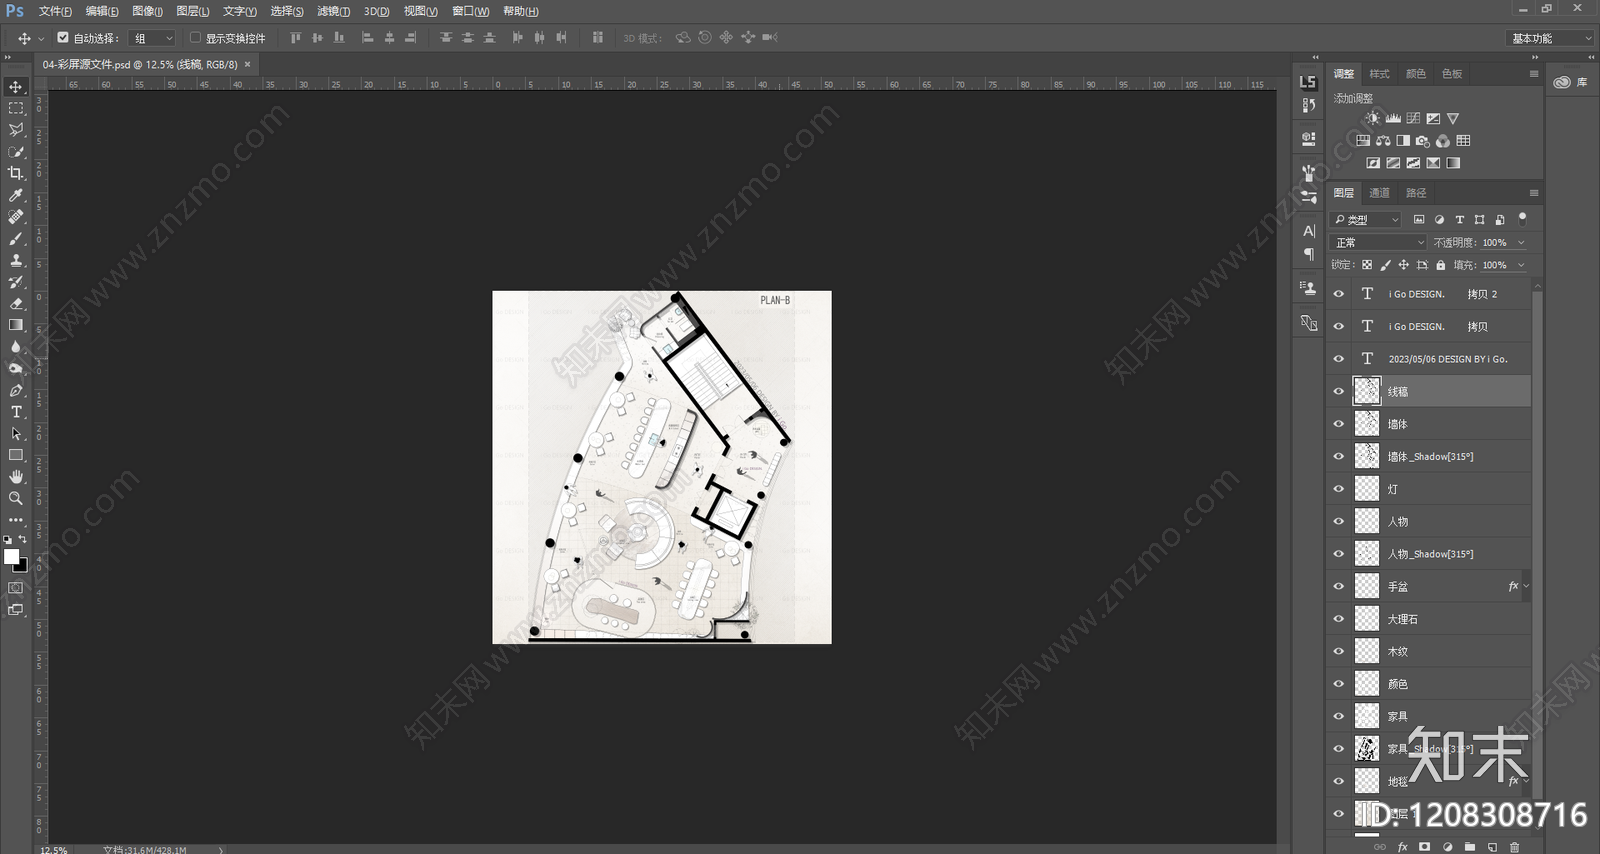Open the 基本功能 workspace dropdown
This screenshot has width=1600, height=854.
pyautogui.click(x=1549, y=38)
